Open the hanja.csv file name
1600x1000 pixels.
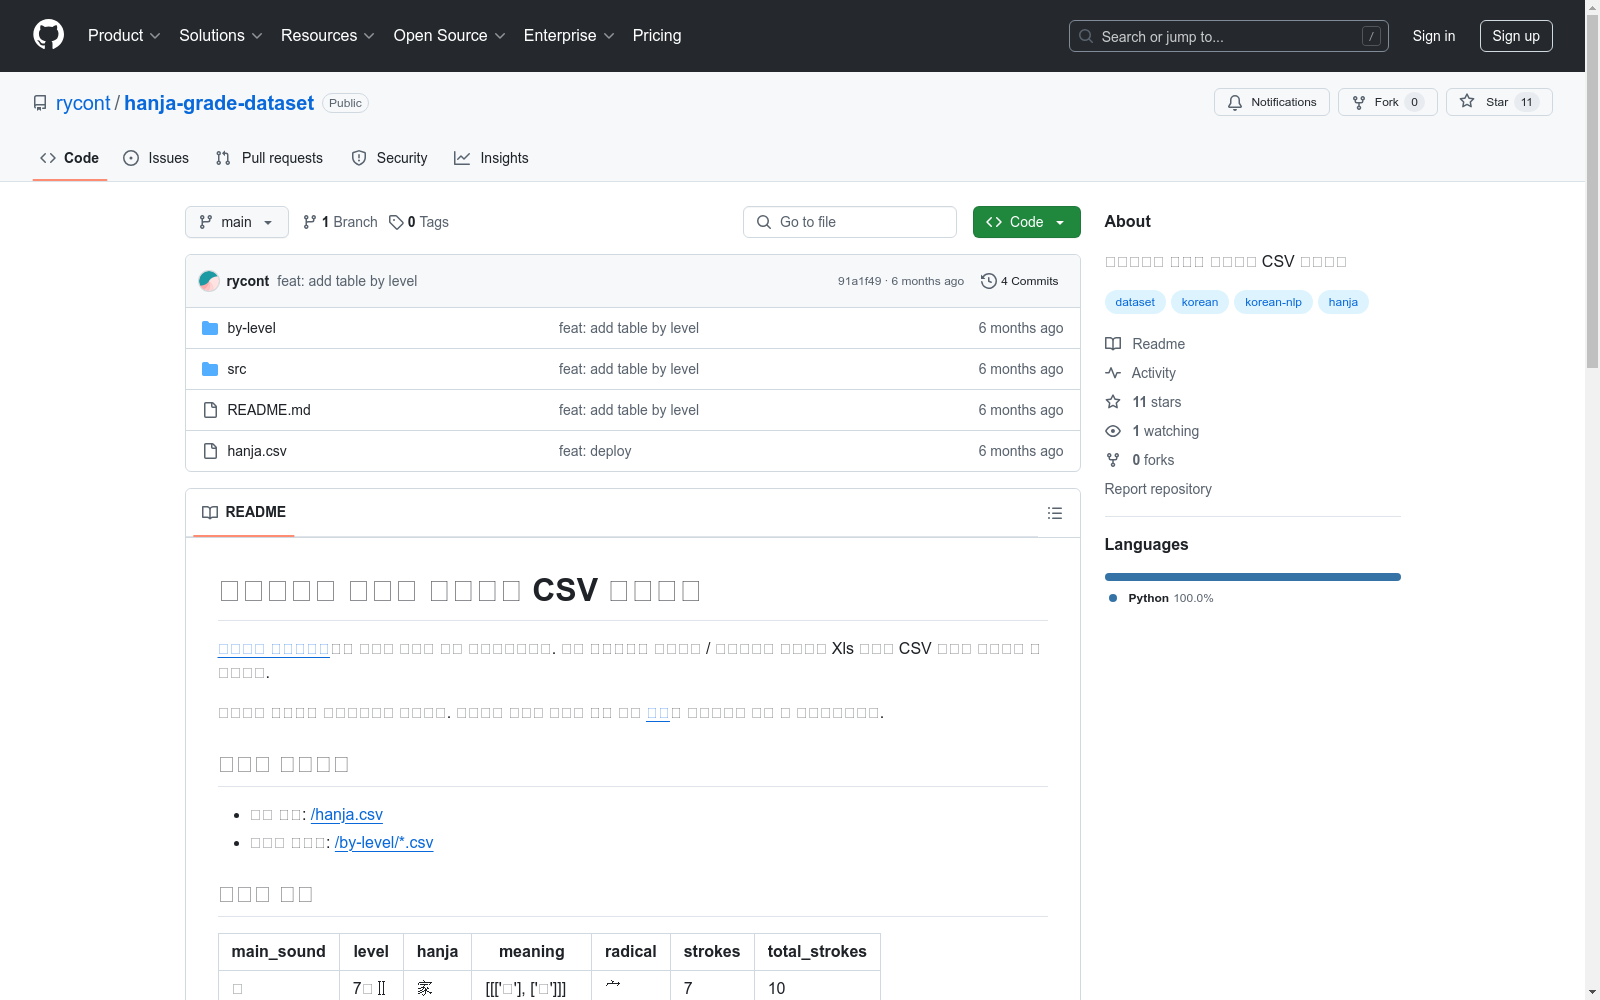(x=257, y=451)
